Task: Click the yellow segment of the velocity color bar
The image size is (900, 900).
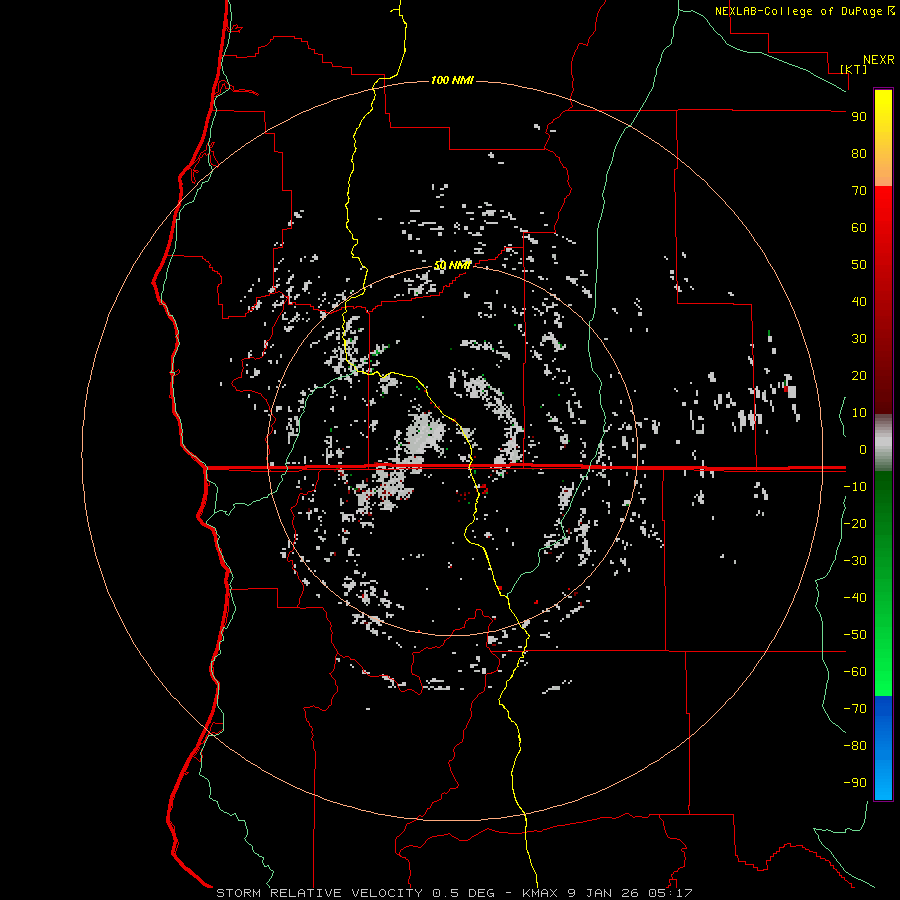Action: (x=883, y=138)
